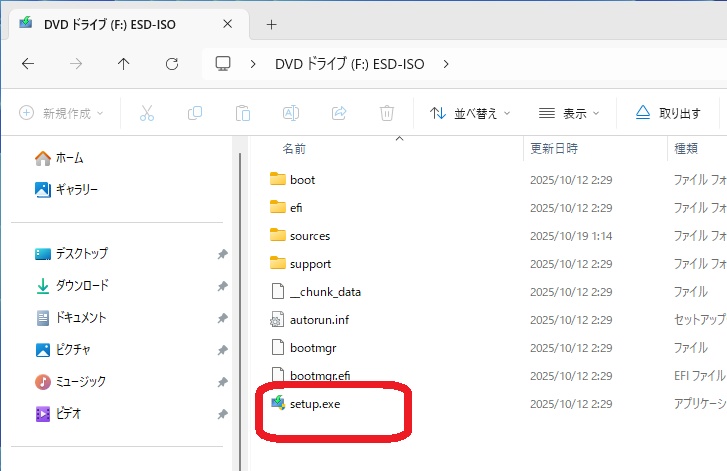Click the Cut scissors icon
This screenshot has height=471, width=727.
(147, 113)
